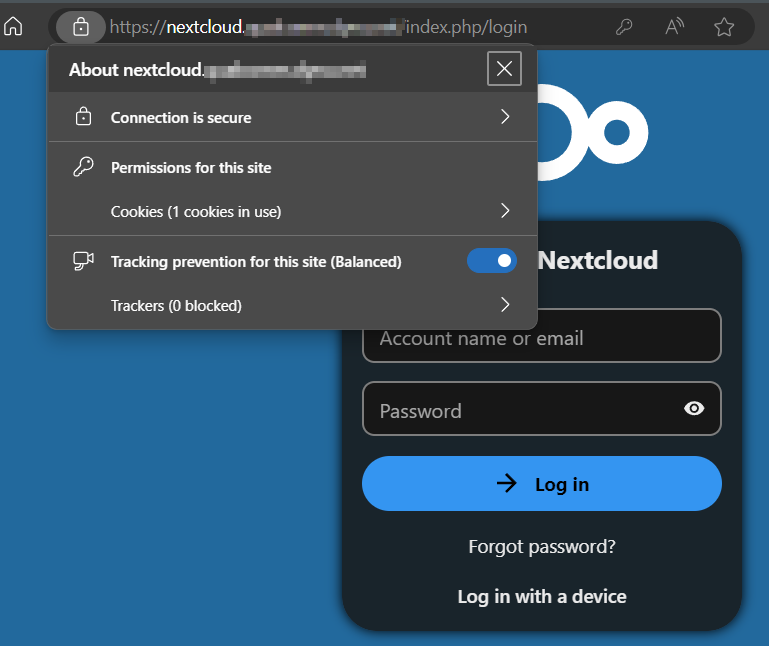This screenshot has width=769, height=646.
Task: Click the arrow icon in Log in button
Action: (507, 484)
